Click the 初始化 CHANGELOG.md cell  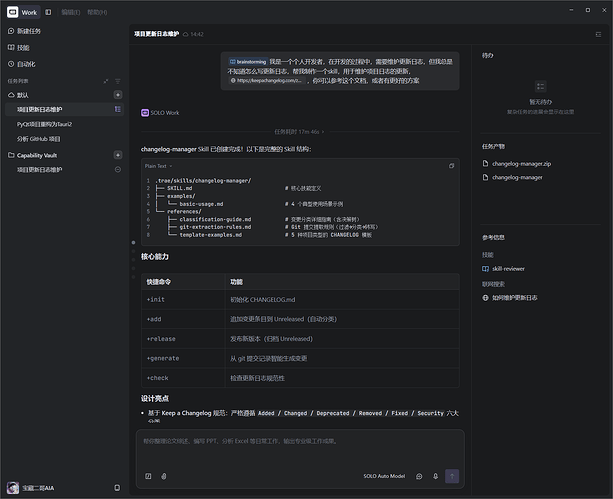click(x=342, y=300)
